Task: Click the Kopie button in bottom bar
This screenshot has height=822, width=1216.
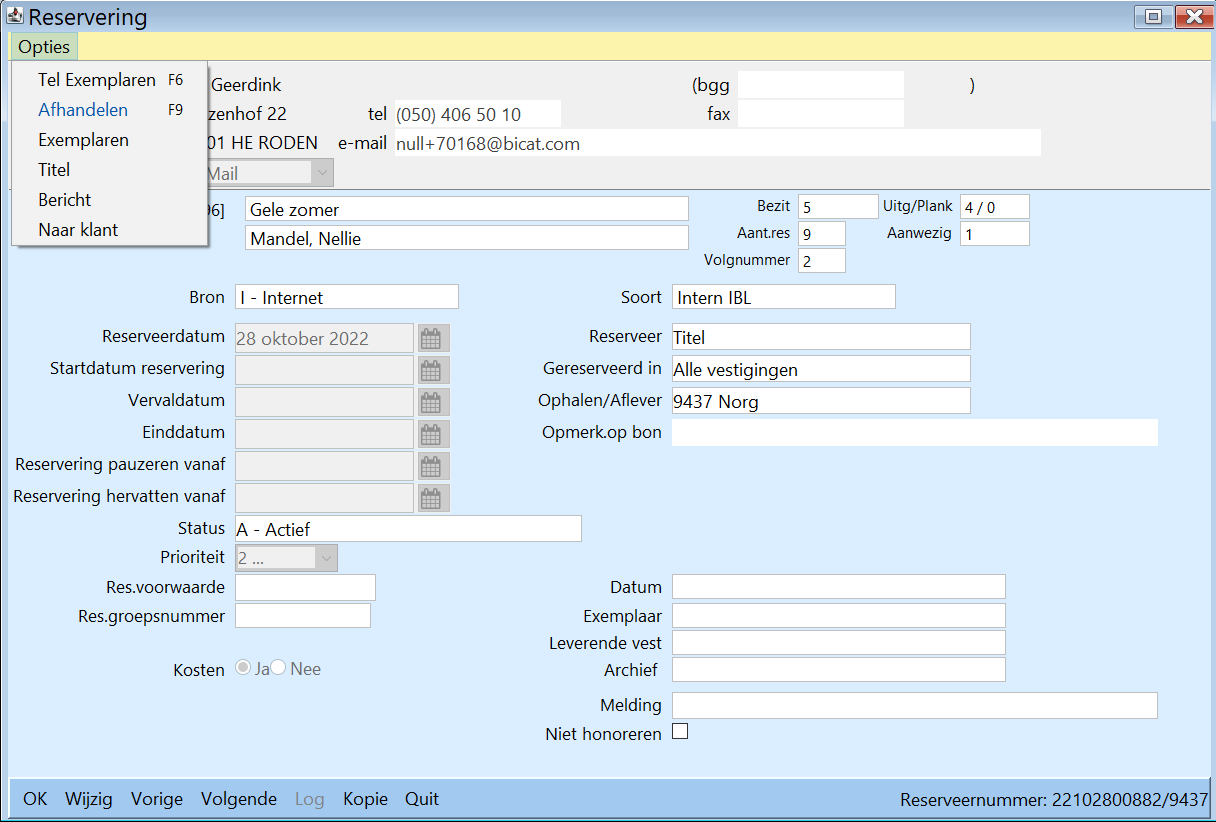Action: click(365, 799)
